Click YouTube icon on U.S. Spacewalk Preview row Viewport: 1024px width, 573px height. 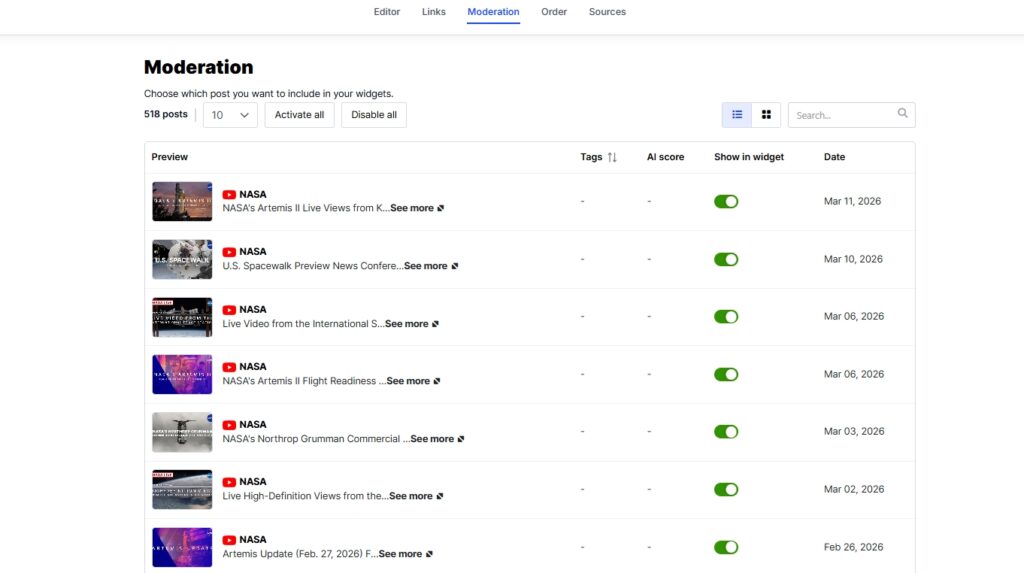pyautogui.click(x=229, y=252)
